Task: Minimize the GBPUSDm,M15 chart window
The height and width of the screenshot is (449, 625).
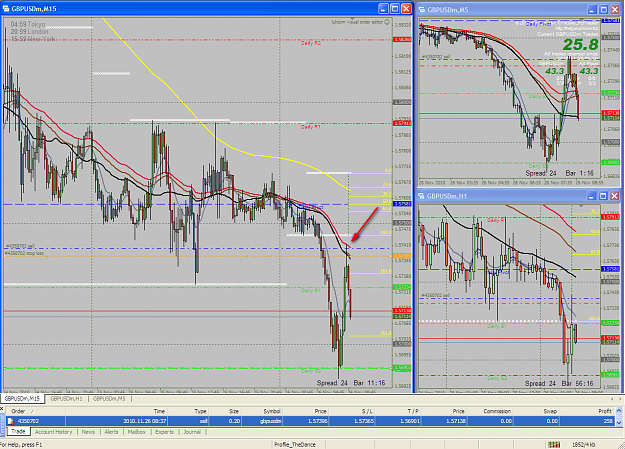Action: click(x=383, y=8)
